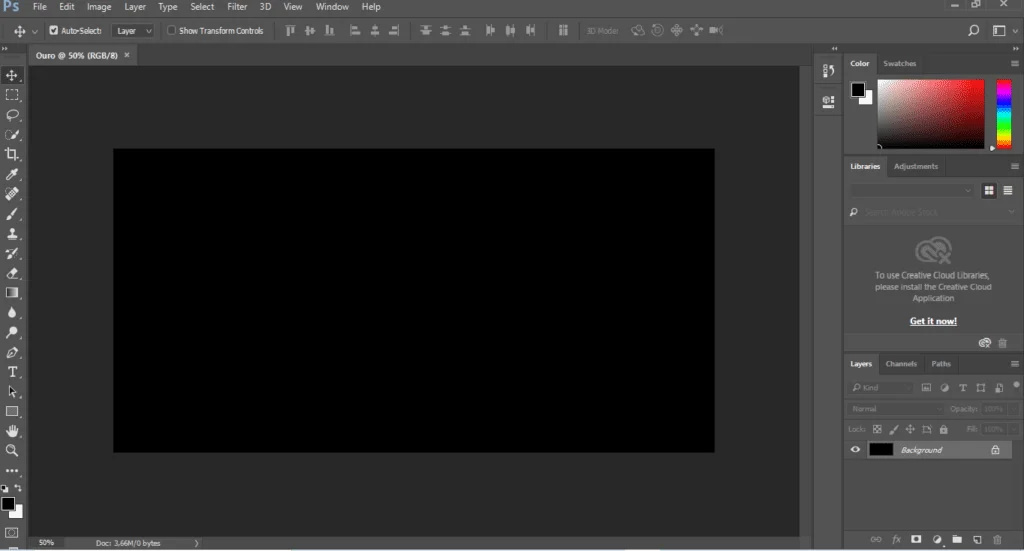Screen dimensions: 1024x551
Task: Reset to default foreground and background colors
Action: pyautogui.click(x=5, y=488)
